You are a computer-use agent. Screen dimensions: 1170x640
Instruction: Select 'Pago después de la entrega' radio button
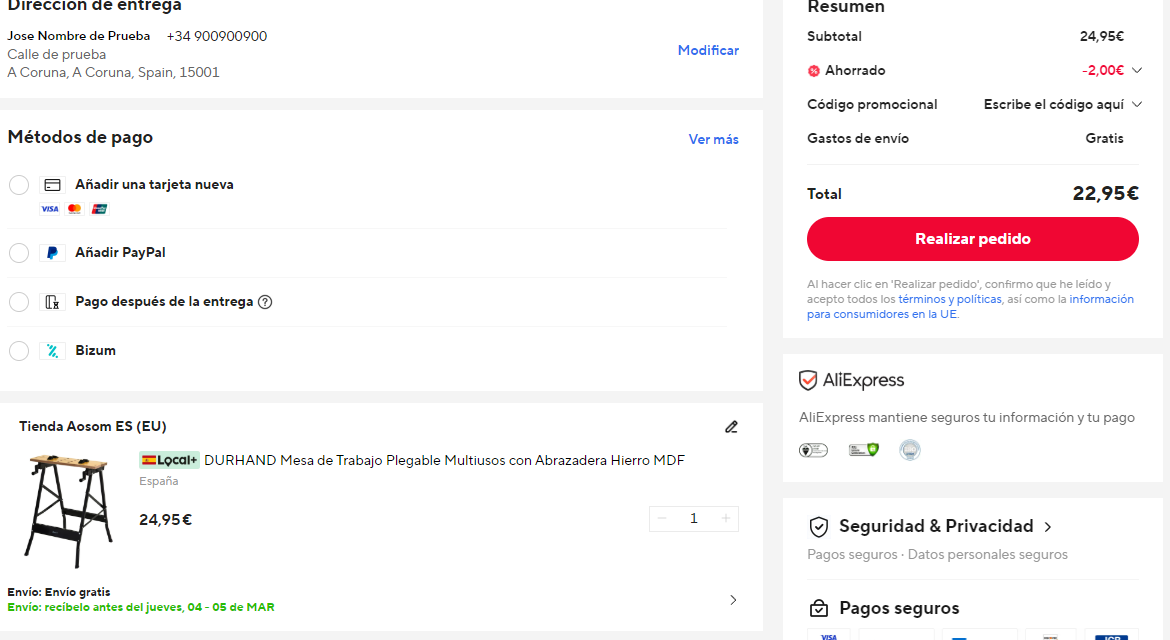19,302
